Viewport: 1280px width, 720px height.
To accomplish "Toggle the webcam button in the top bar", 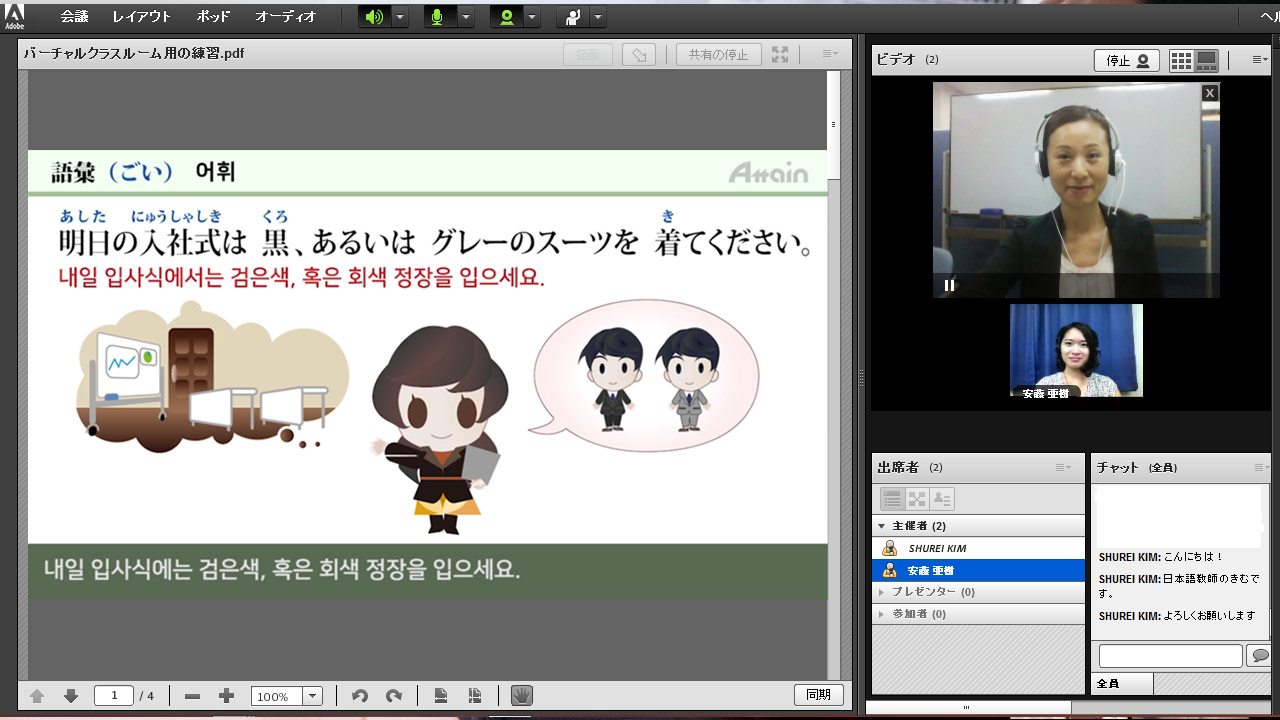I will 507,17.
